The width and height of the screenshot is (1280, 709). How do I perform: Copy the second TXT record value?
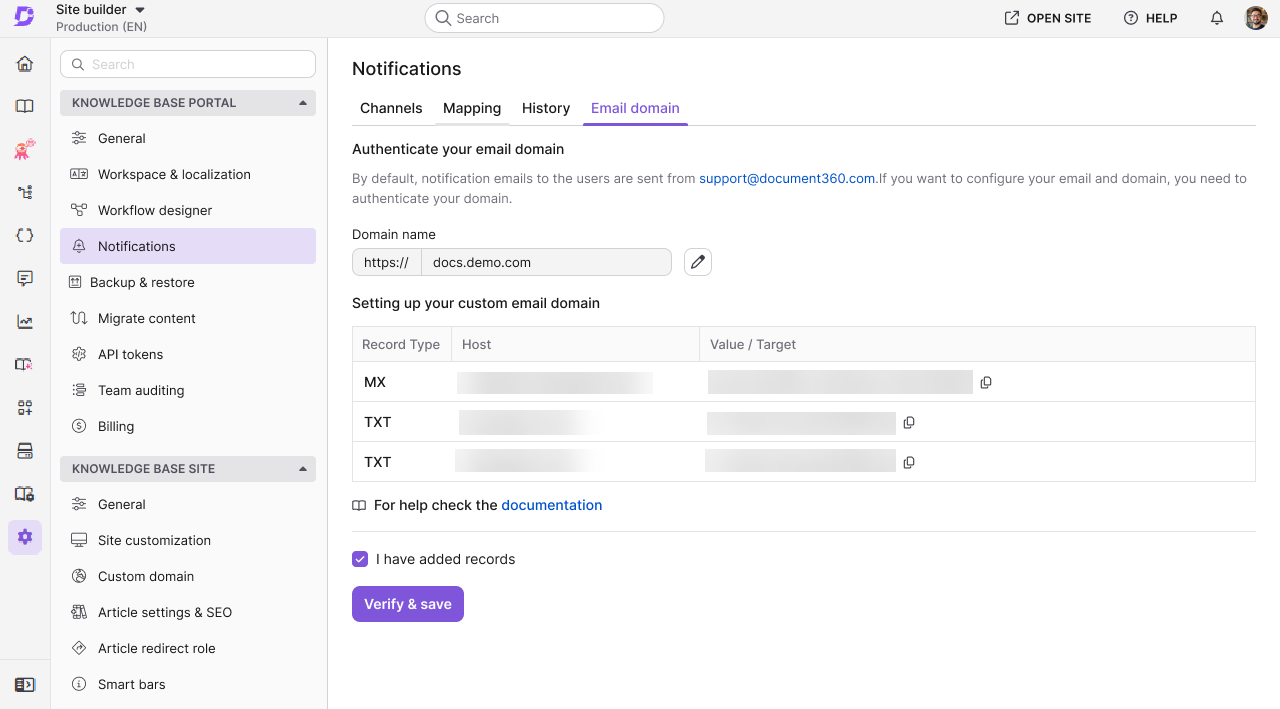point(909,462)
